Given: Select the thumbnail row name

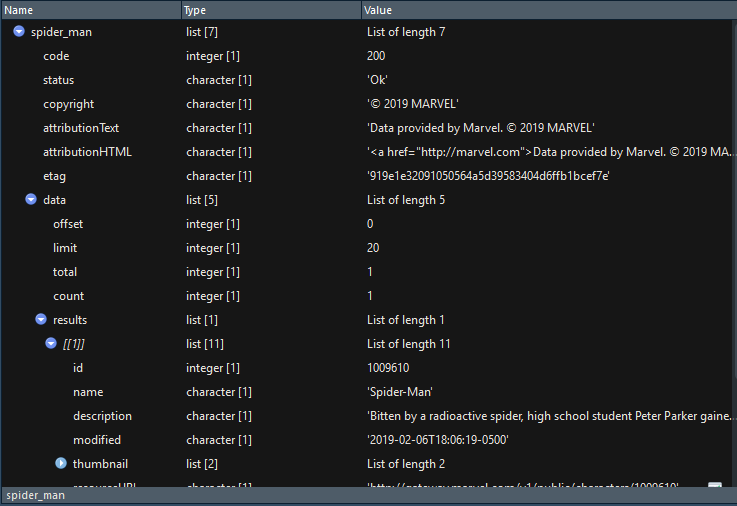Looking at the screenshot, I should [x=100, y=464].
